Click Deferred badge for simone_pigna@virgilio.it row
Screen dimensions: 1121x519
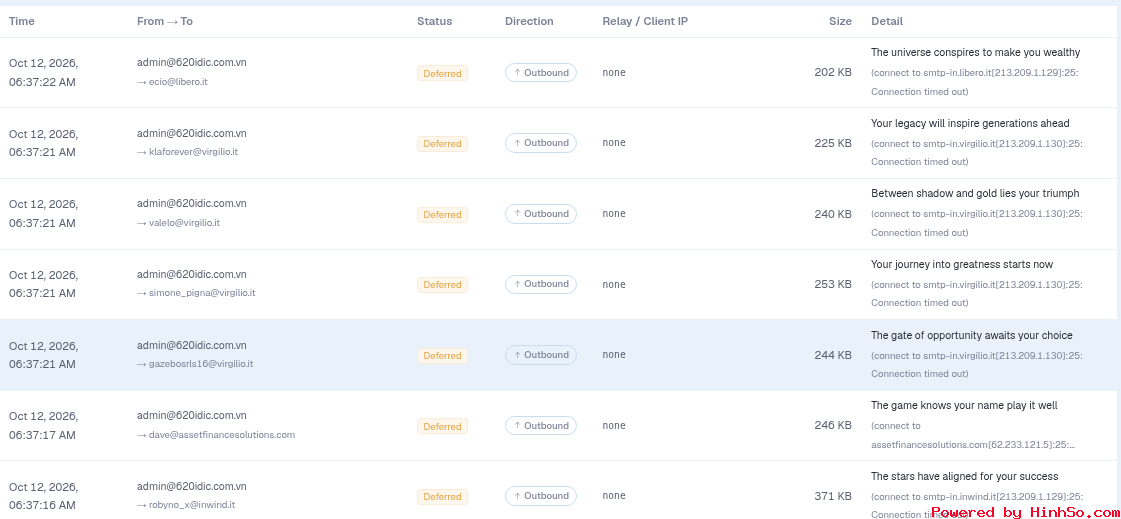(x=443, y=285)
